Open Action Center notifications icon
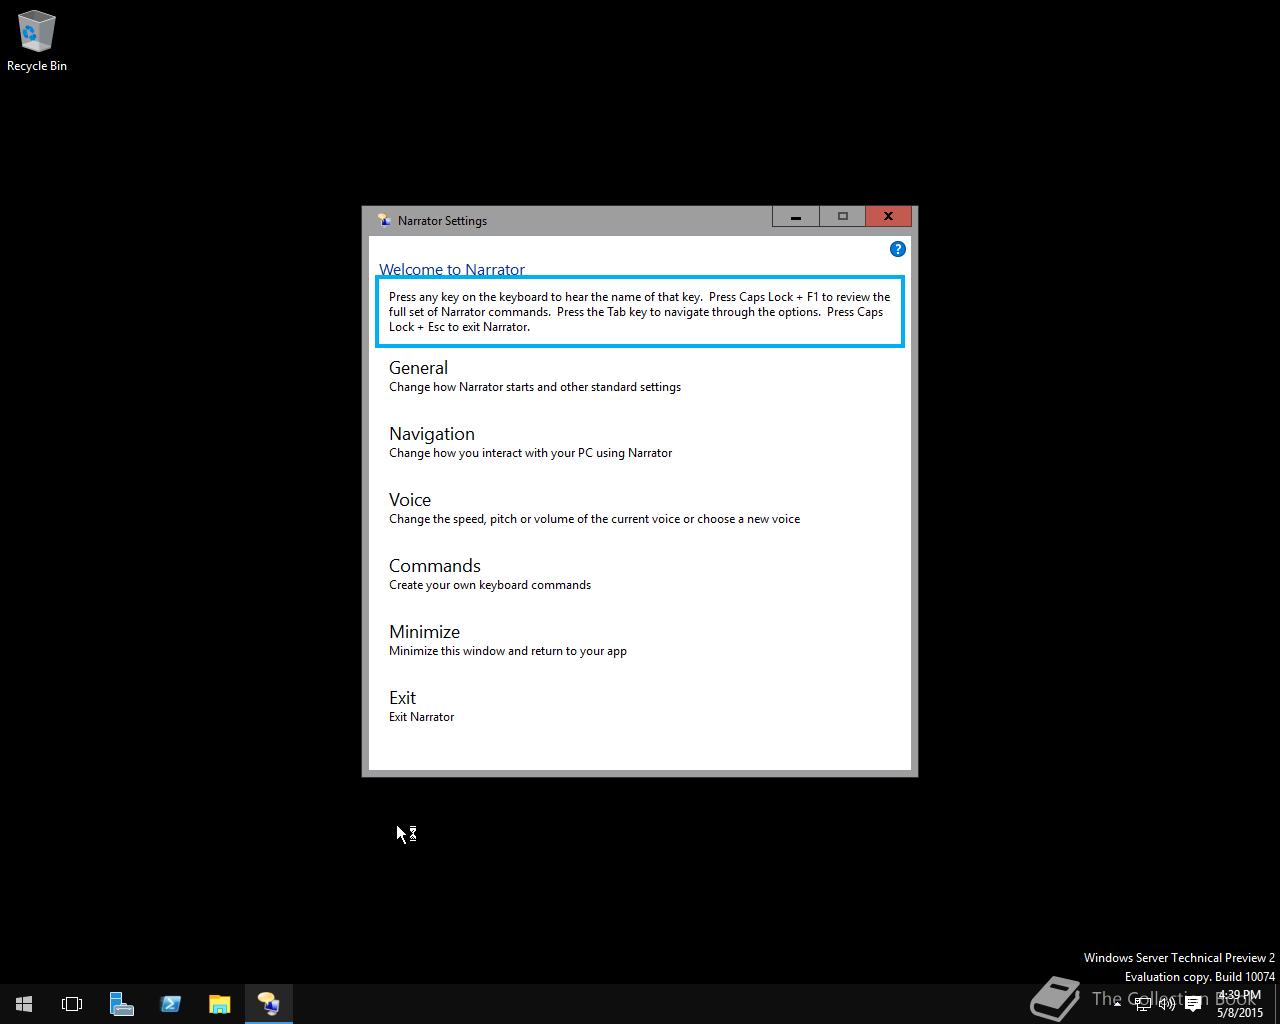The height and width of the screenshot is (1024, 1280). (x=1193, y=1004)
